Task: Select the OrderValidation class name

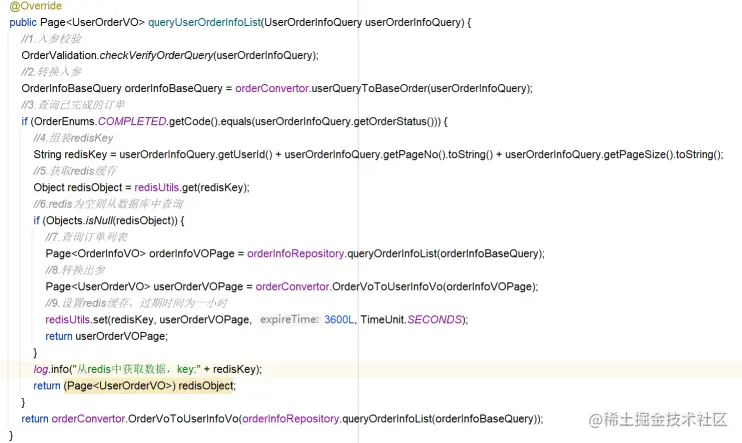Action: point(59,55)
